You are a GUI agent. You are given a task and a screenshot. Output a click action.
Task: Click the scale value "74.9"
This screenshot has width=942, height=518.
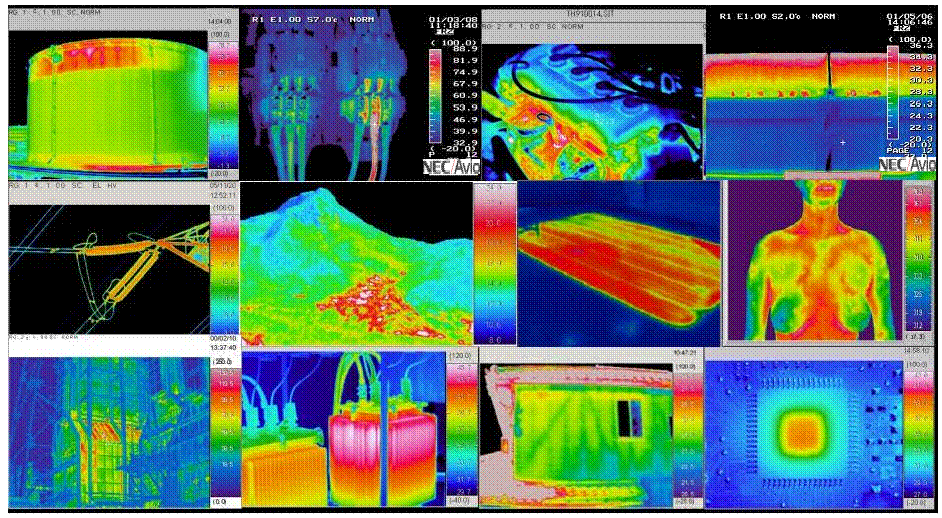(x=465, y=72)
